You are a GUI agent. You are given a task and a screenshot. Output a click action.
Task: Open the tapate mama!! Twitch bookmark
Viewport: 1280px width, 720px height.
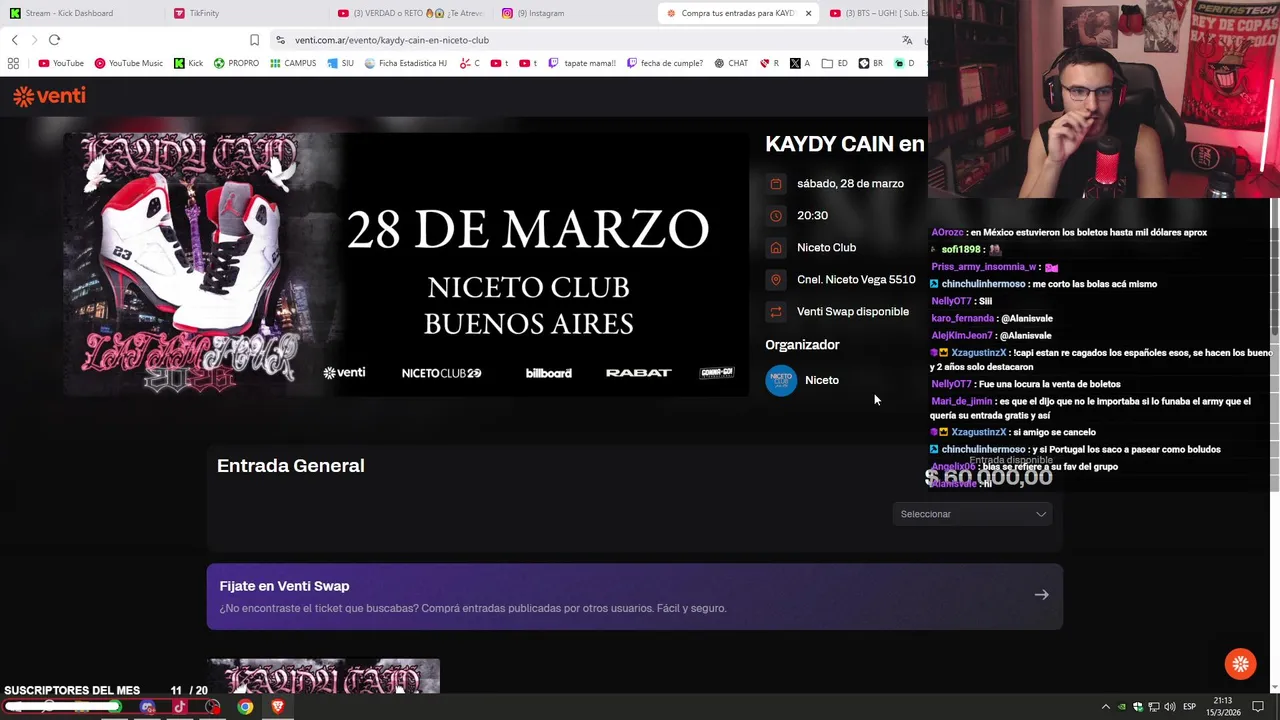(582, 63)
